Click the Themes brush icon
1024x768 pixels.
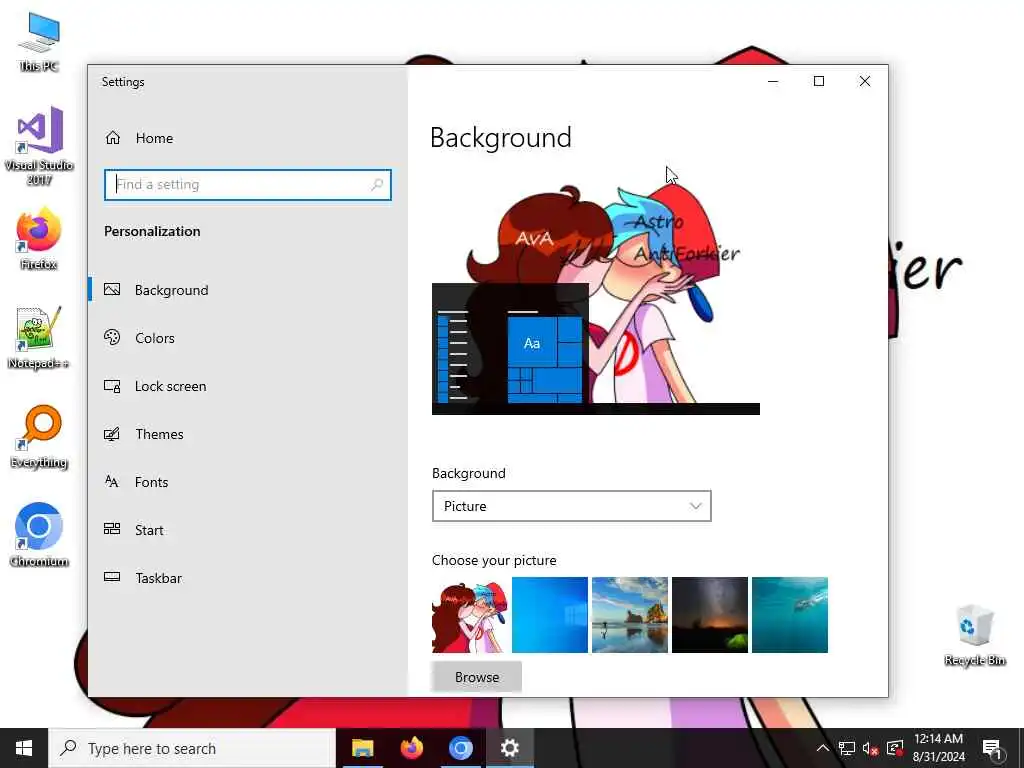tap(112, 434)
